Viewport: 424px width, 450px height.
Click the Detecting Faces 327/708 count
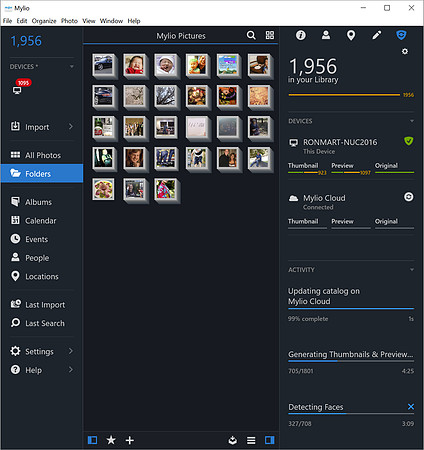pos(300,423)
